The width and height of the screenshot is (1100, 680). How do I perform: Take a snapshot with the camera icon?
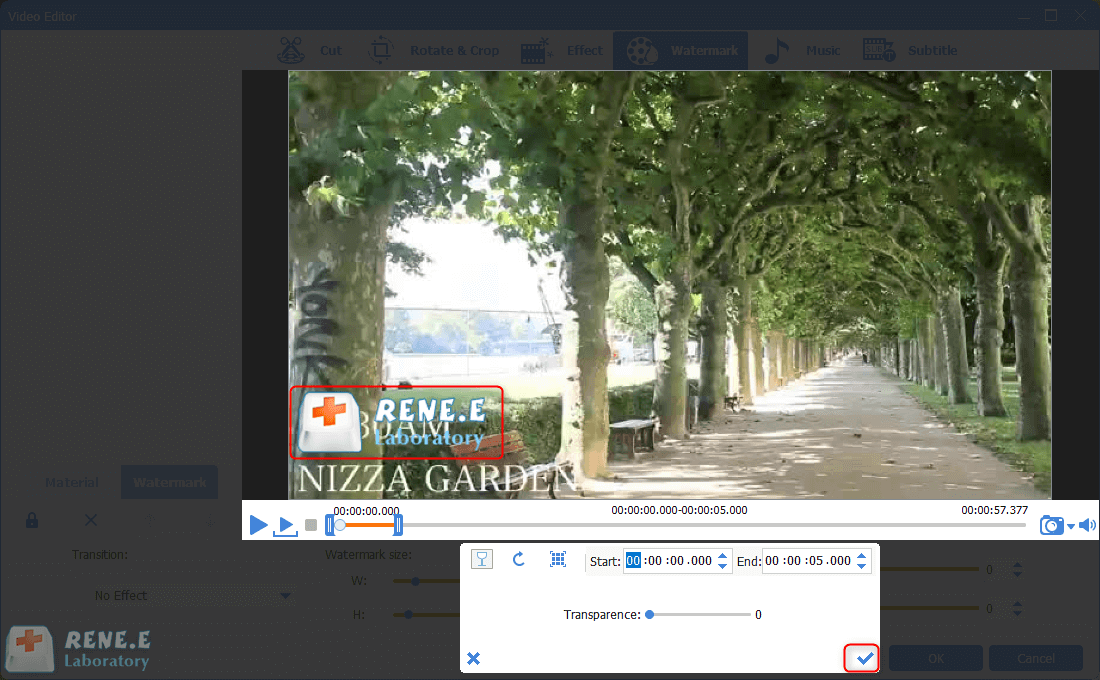(1051, 525)
